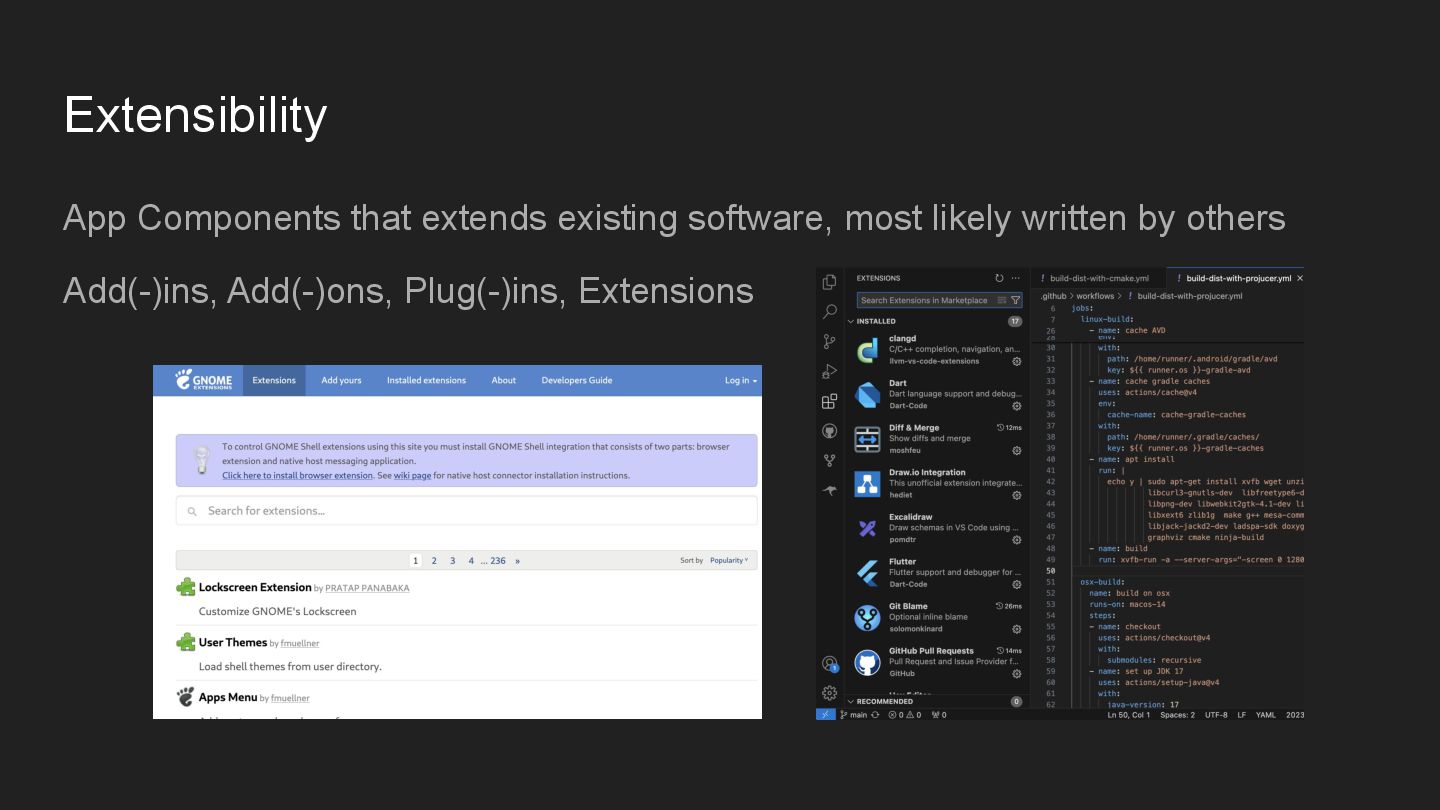Image resolution: width=1440 pixels, height=810 pixels.
Task: Click the next page double-arrow
Action: [x=517, y=561]
